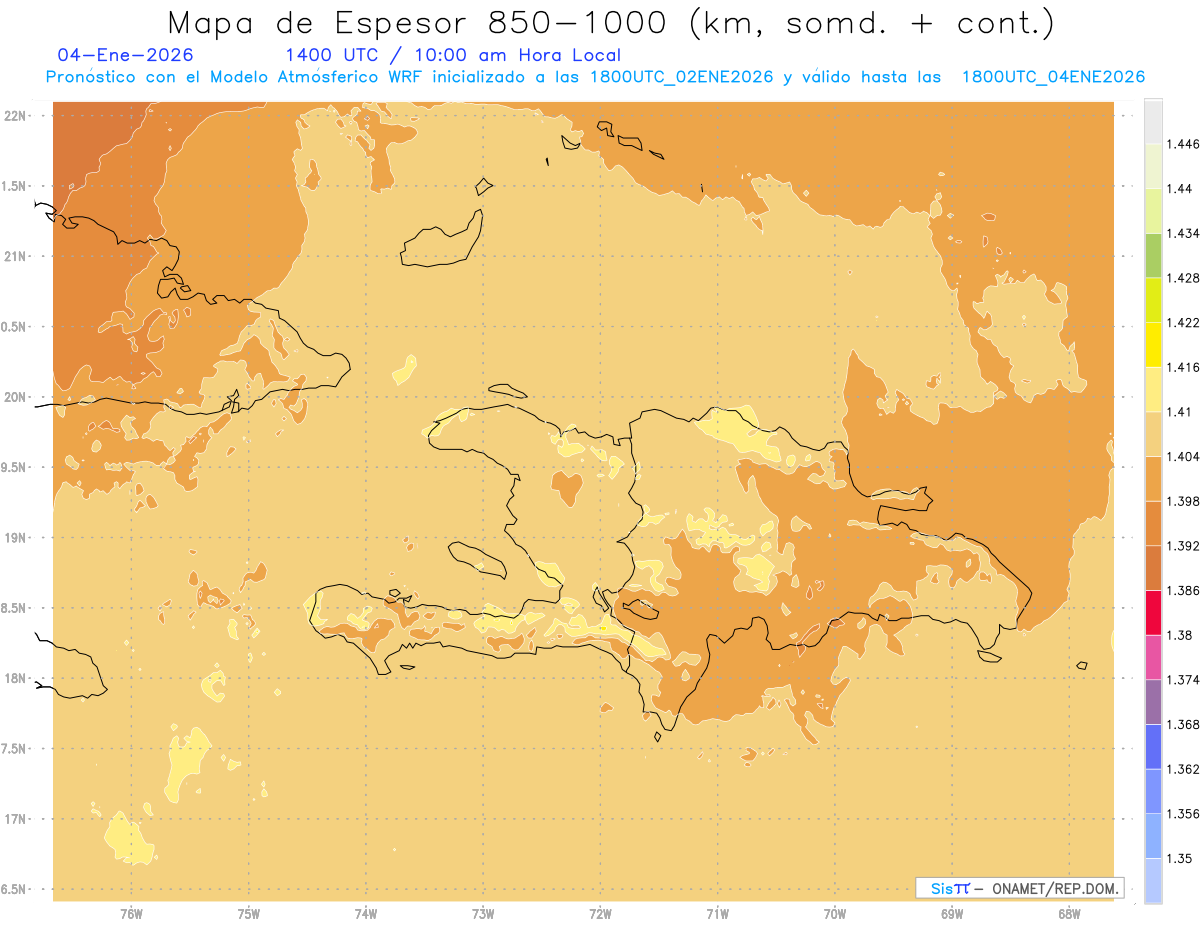Click the green colorbar segment above 1.428
The width and height of the screenshot is (1200, 927).
[1153, 255]
